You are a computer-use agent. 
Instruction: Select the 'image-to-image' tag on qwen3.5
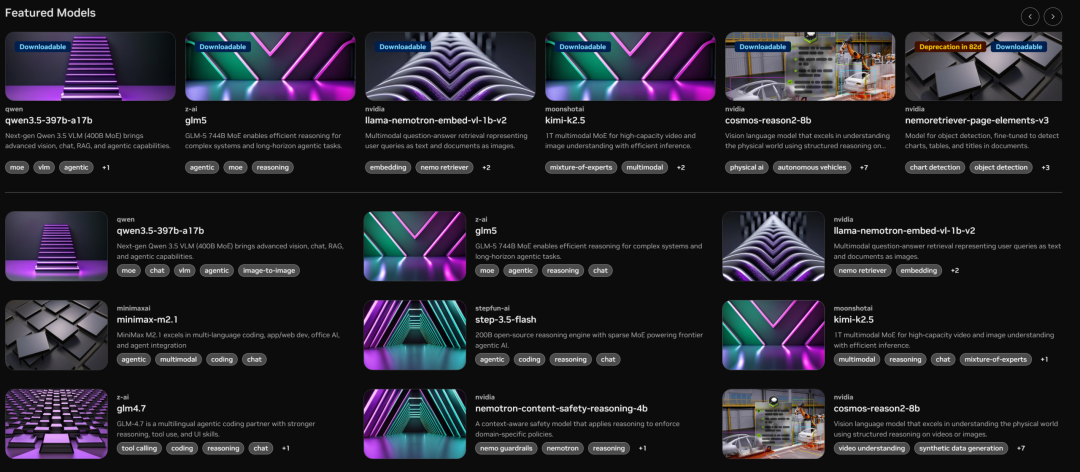click(269, 270)
